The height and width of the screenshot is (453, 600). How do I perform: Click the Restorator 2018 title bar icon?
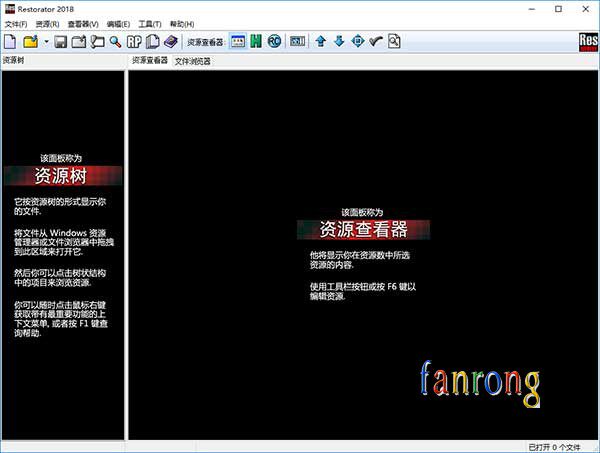click(x=10, y=8)
